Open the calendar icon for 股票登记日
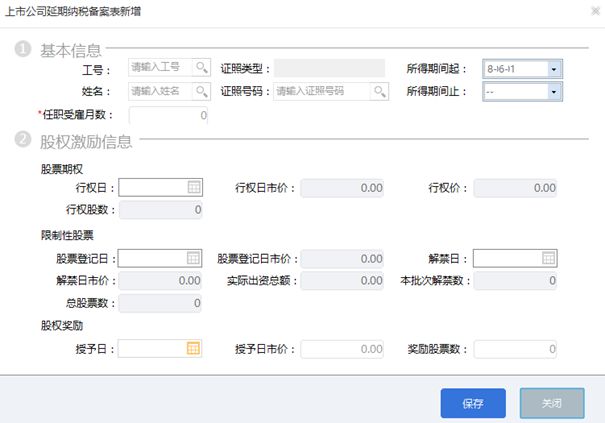Viewport: 605px width, 423px height. [194, 258]
